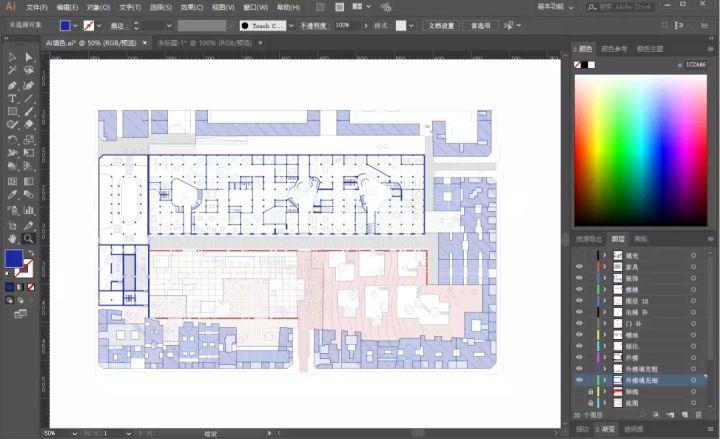
Task: Select the Hand tool
Action: point(12,238)
